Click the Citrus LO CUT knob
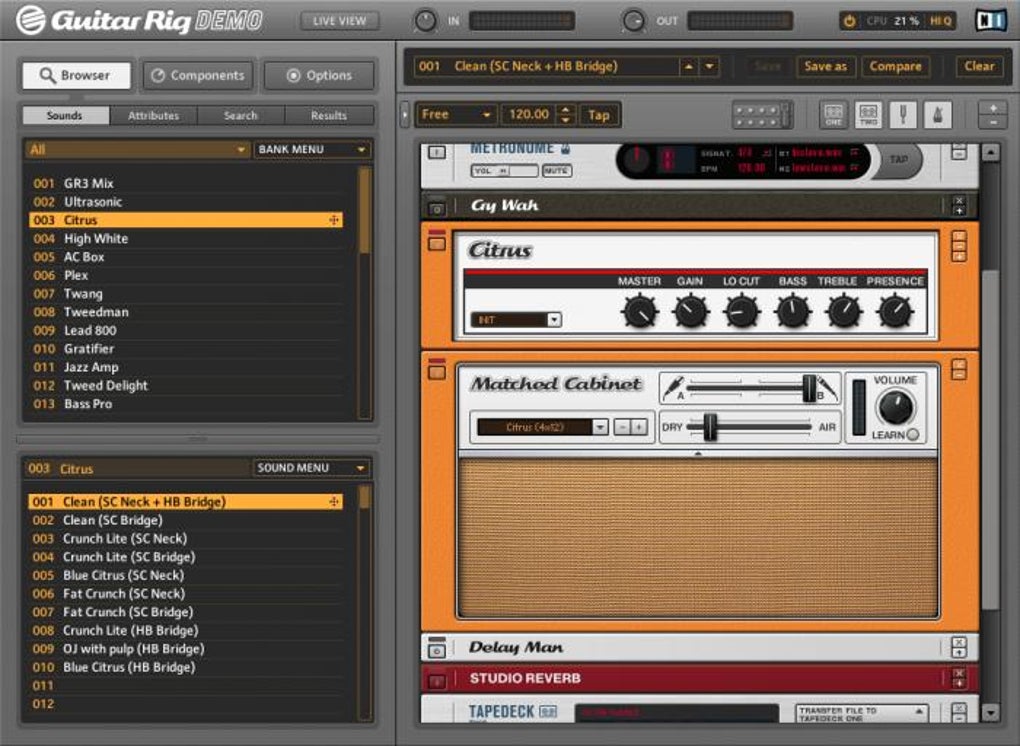Screen dimensions: 1020x746 [x=741, y=312]
